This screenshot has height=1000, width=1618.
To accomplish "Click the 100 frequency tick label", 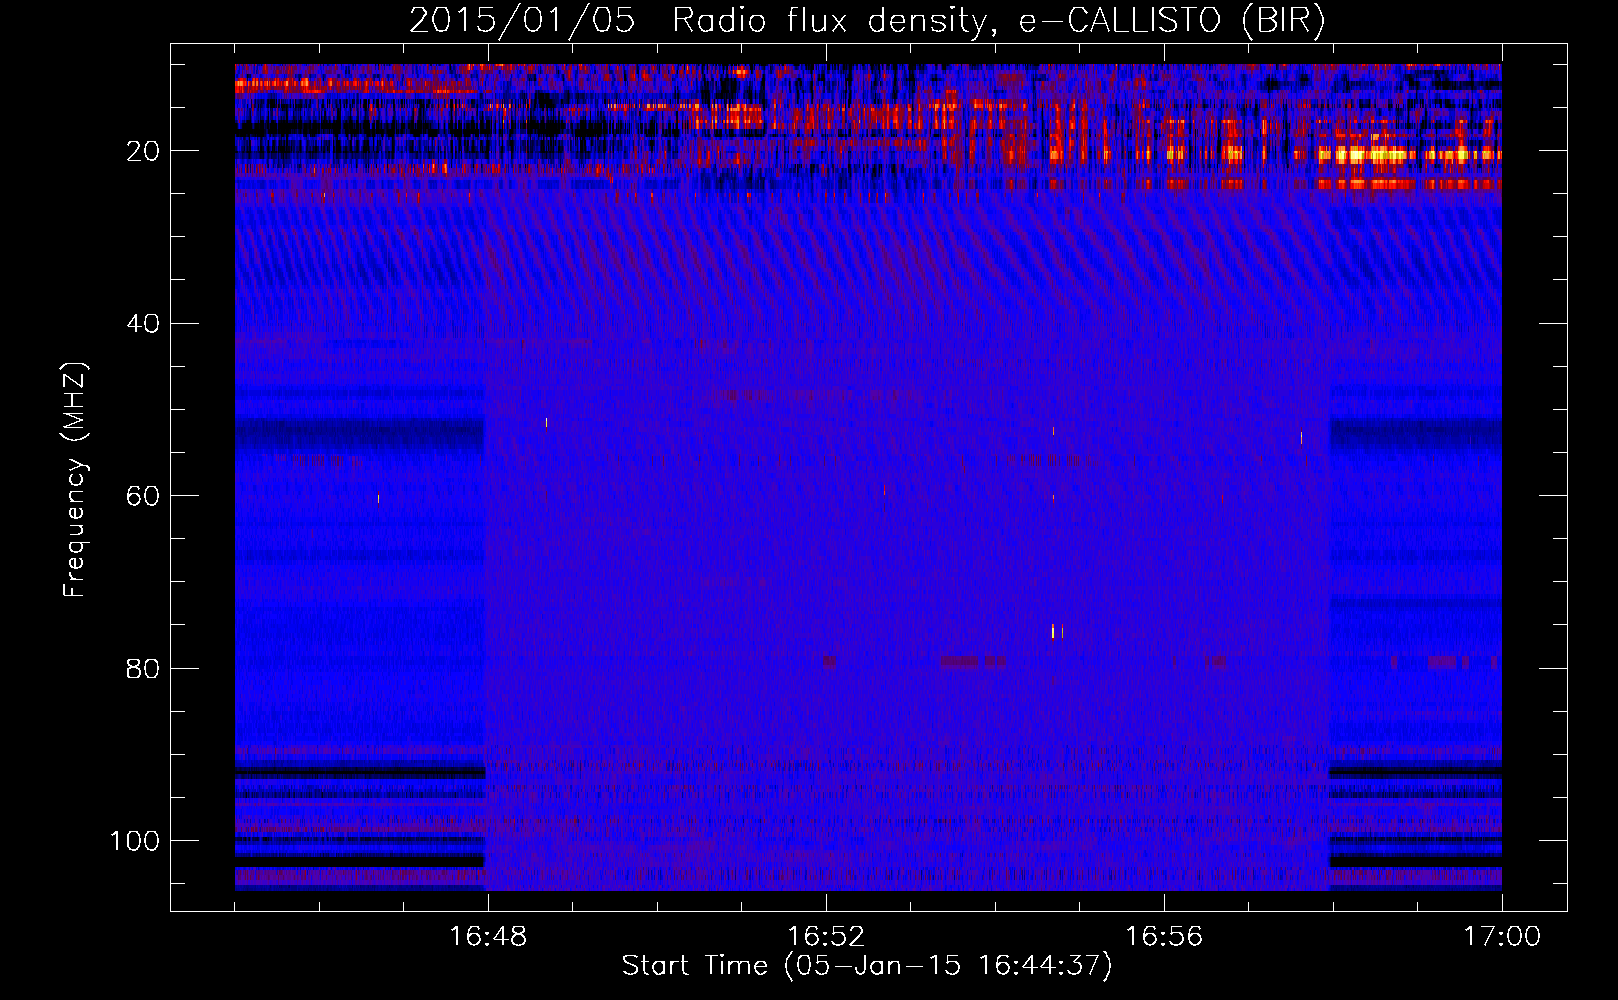I will point(135,841).
